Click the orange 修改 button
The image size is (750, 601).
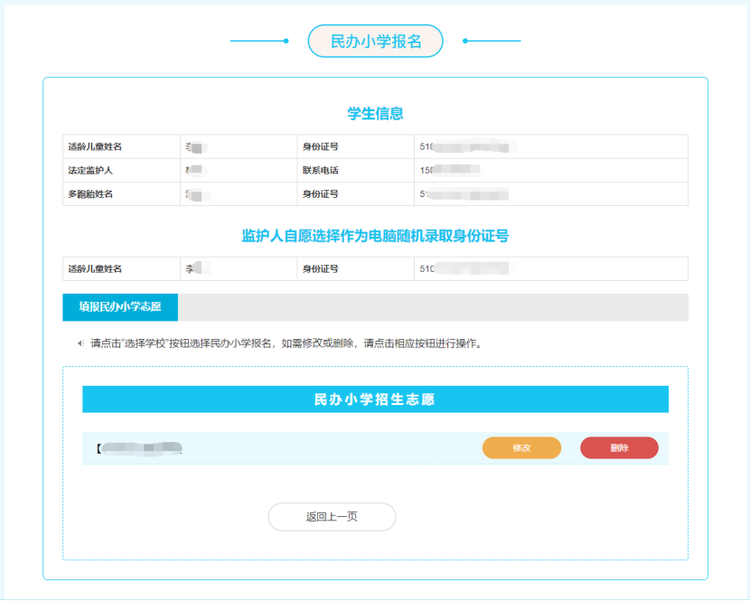521,448
